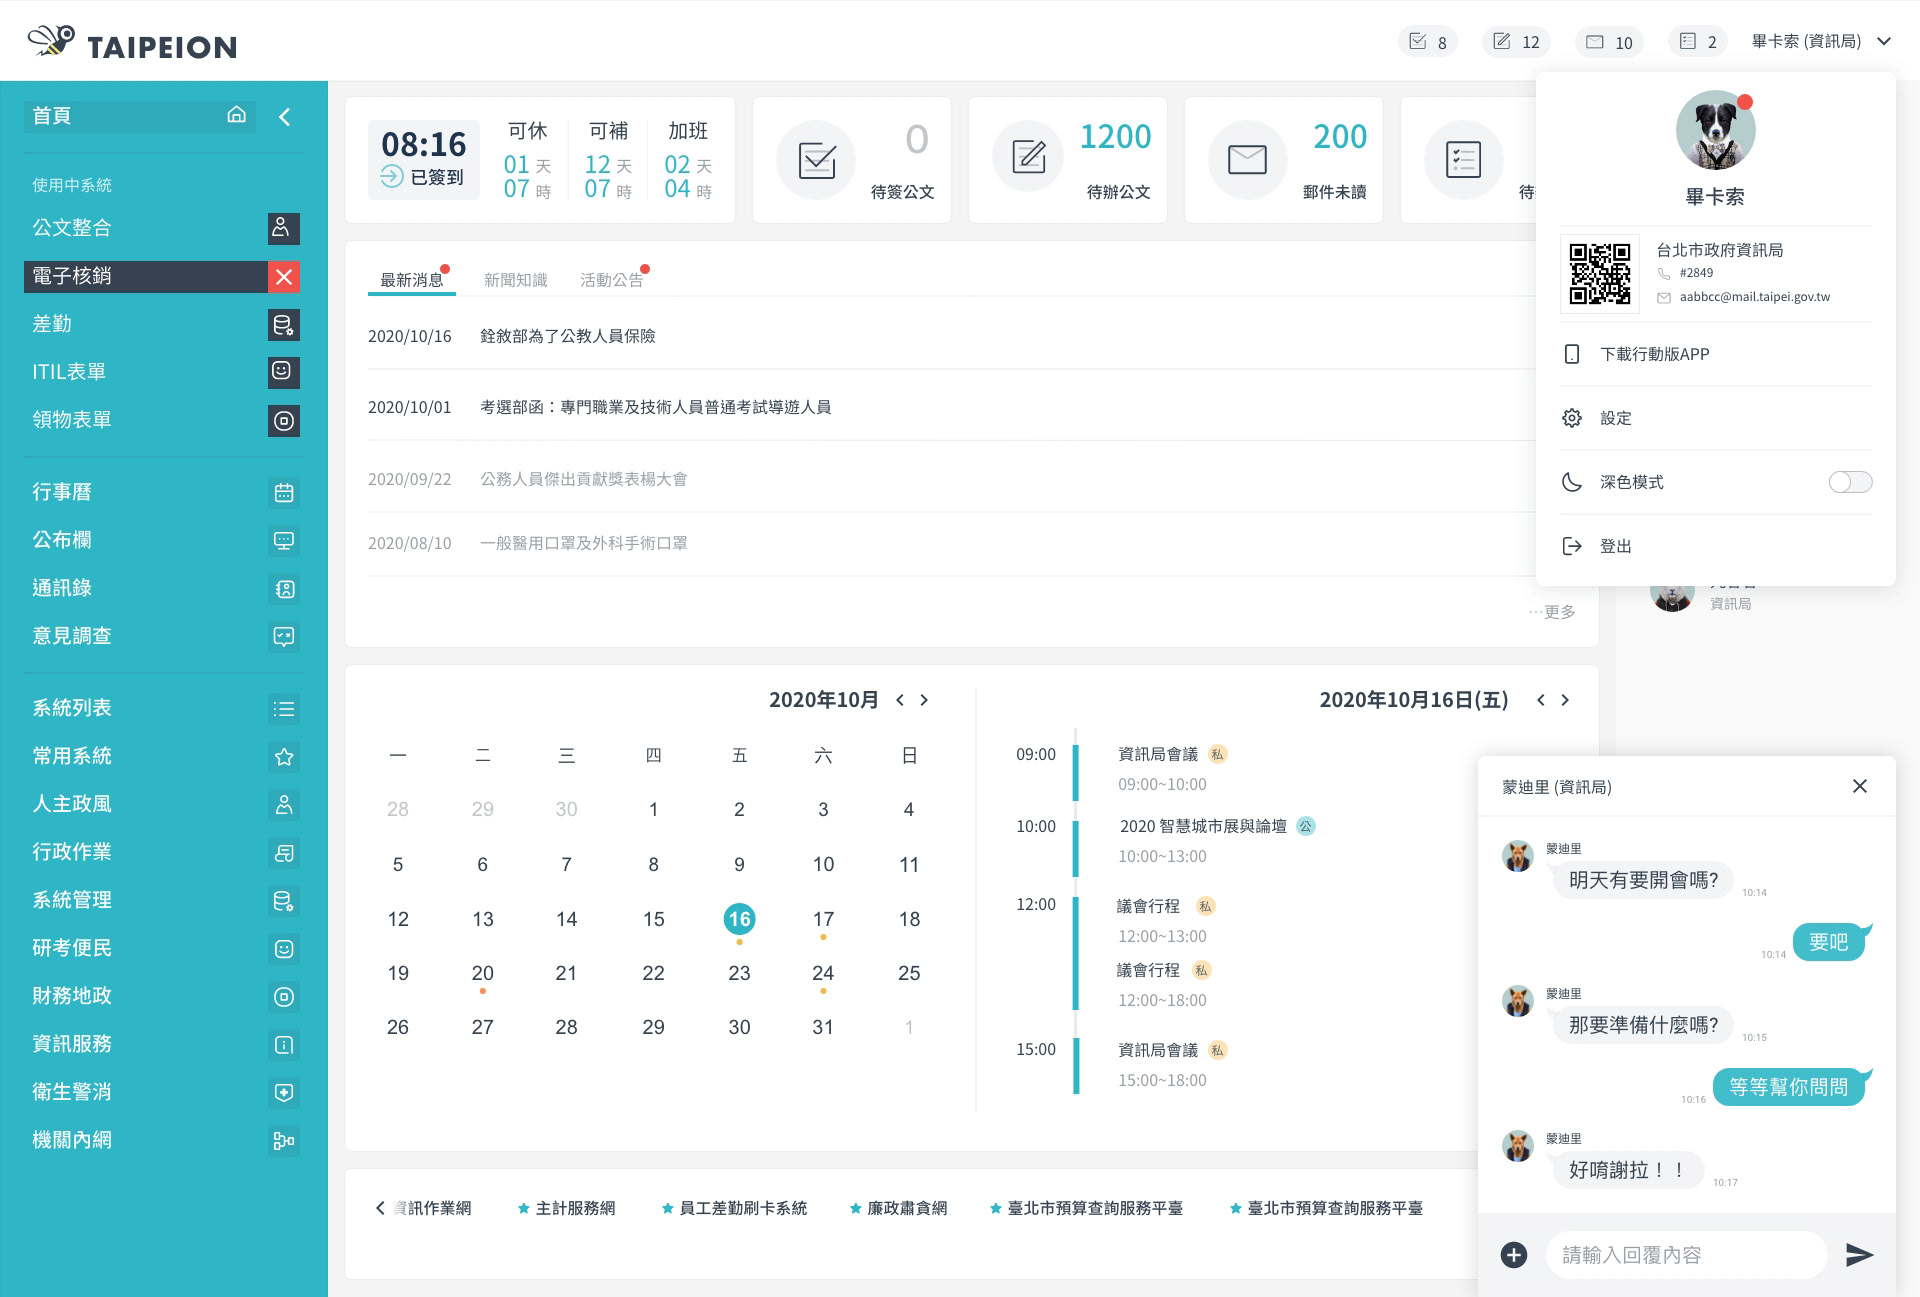Close the 電子核銷 system with red X
This screenshot has width=1920, height=1297.
(x=284, y=277)
